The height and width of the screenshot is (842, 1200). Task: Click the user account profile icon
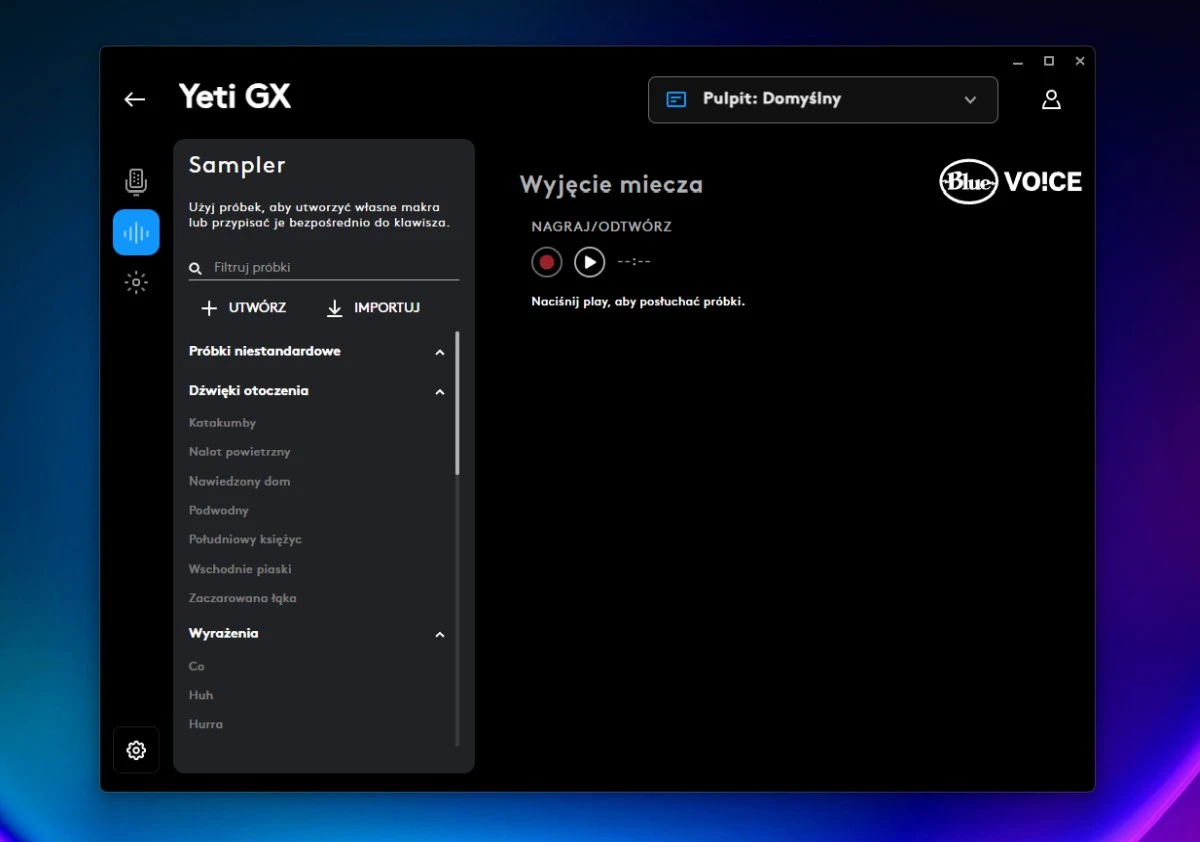(1051, 99)
